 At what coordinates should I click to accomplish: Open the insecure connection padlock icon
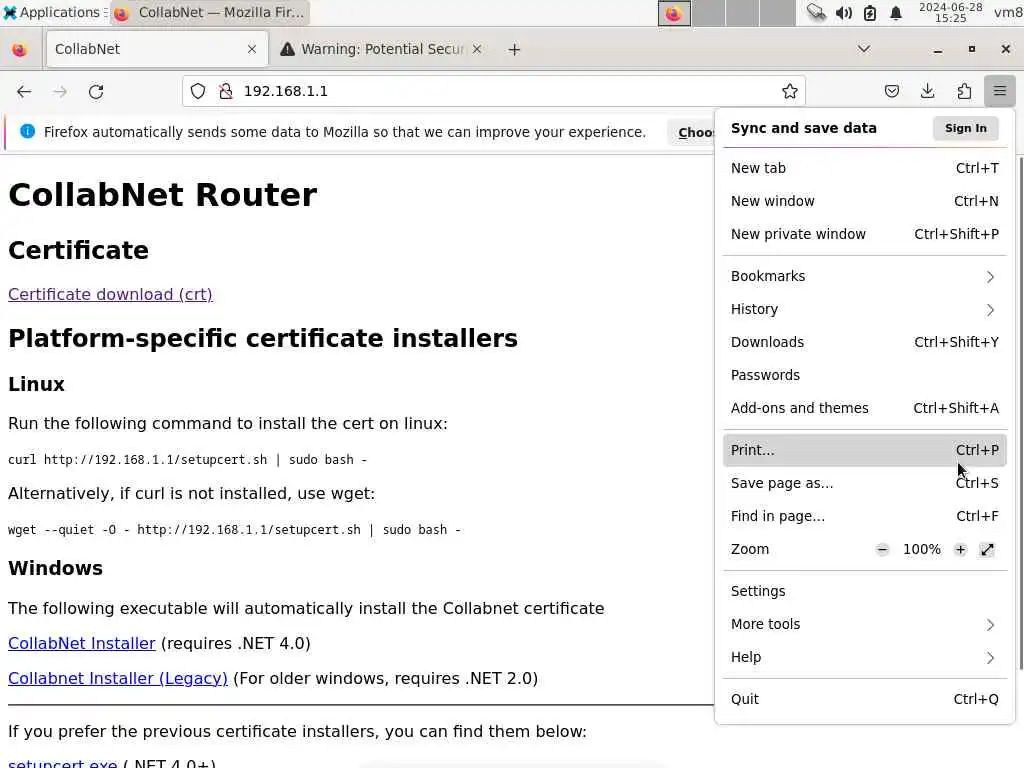(x=226, y=91)
